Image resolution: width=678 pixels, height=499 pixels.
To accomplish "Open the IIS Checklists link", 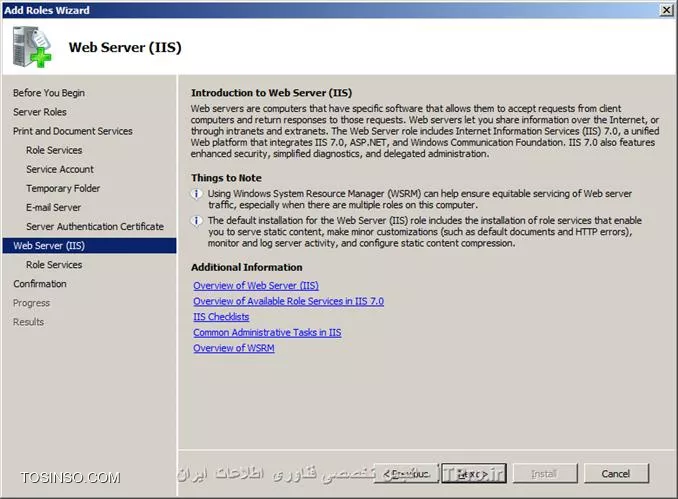I will 221,317.
